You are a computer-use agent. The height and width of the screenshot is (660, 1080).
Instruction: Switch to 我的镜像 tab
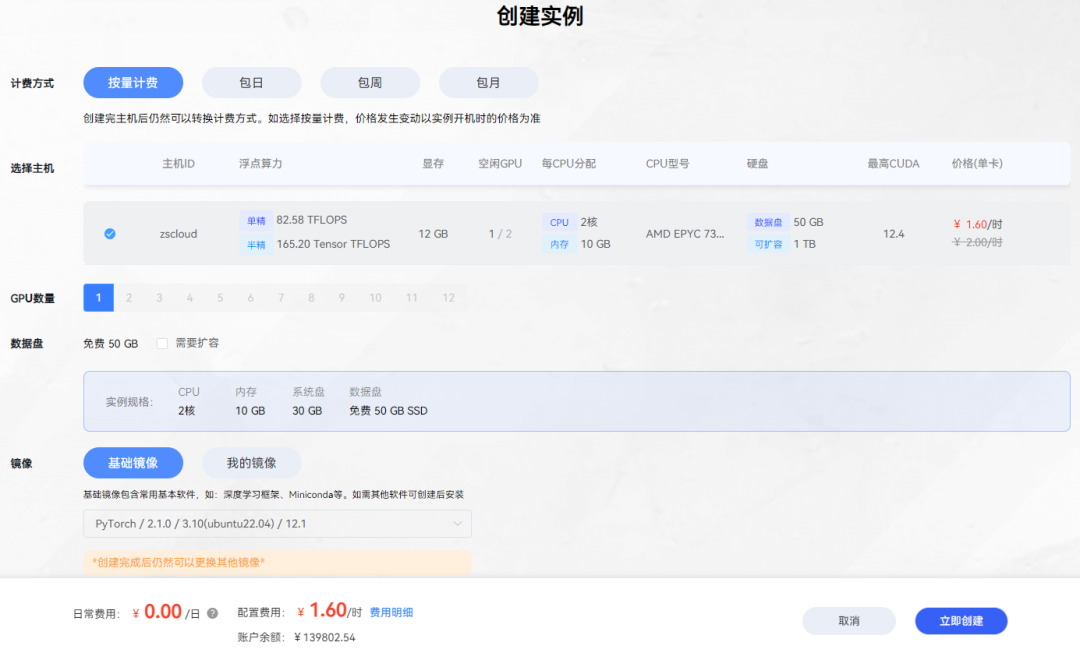pos(251,463)
